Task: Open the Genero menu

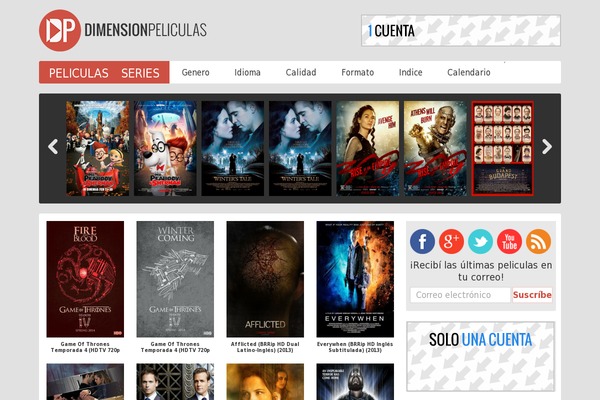Action: click(196, 72)
